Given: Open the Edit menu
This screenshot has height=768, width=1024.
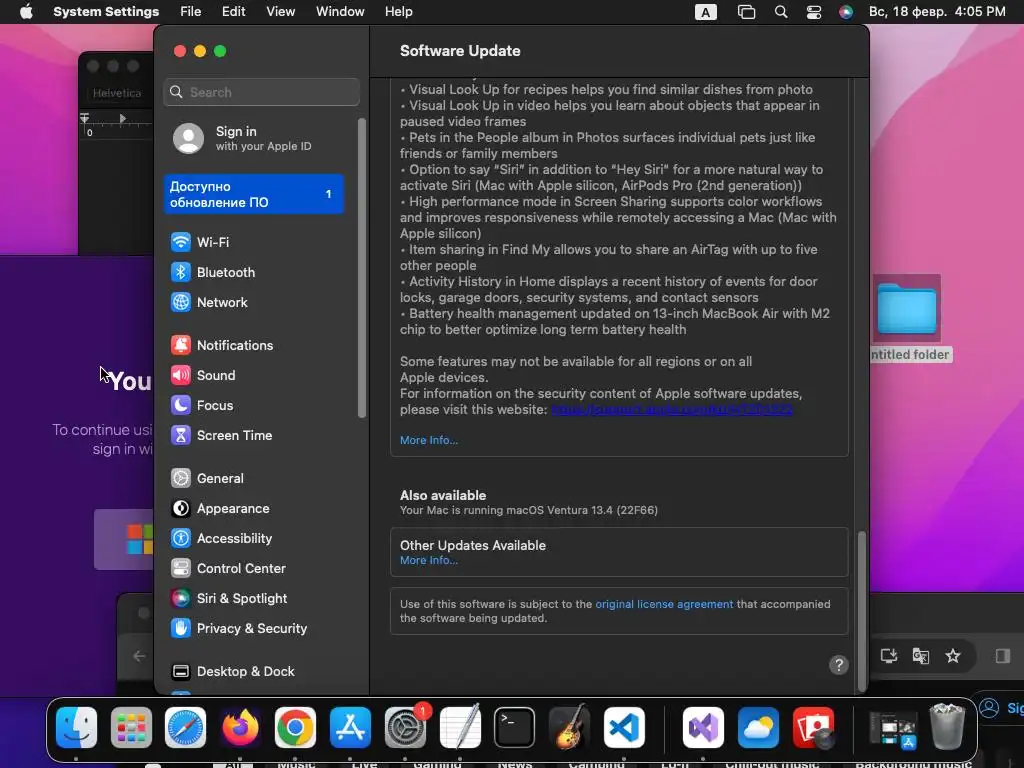Looking at the screenshot, I should [x=234, y=12].
